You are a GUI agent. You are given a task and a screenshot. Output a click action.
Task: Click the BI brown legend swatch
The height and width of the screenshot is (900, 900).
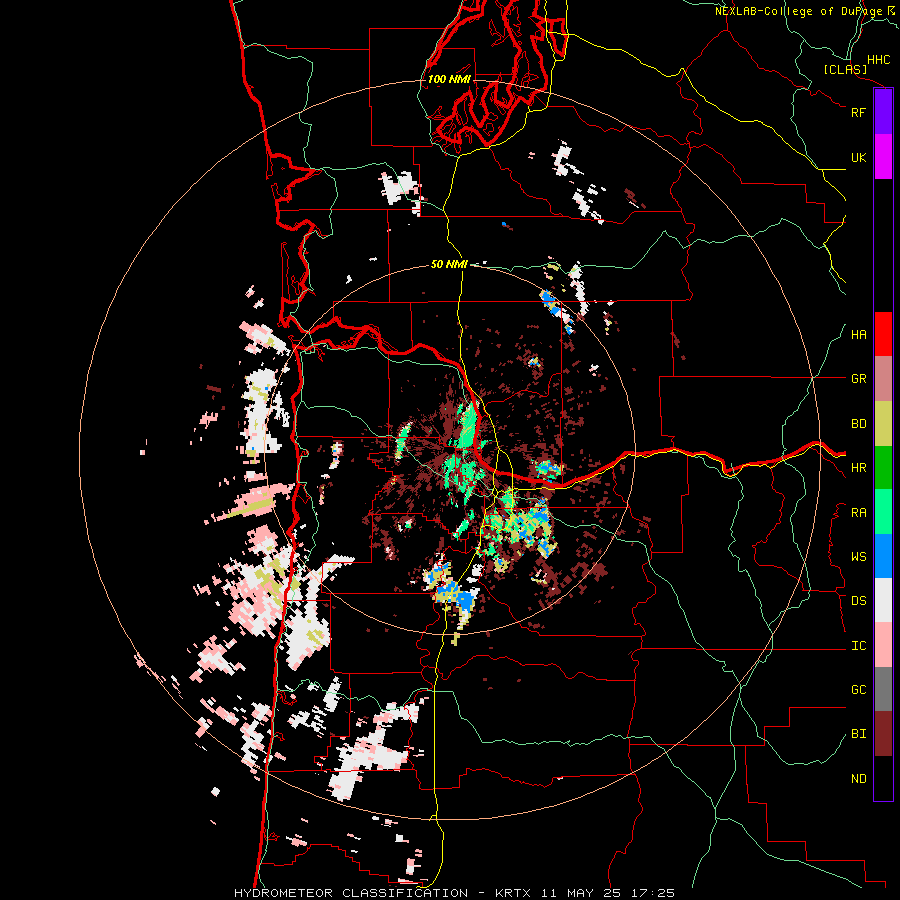883,734
